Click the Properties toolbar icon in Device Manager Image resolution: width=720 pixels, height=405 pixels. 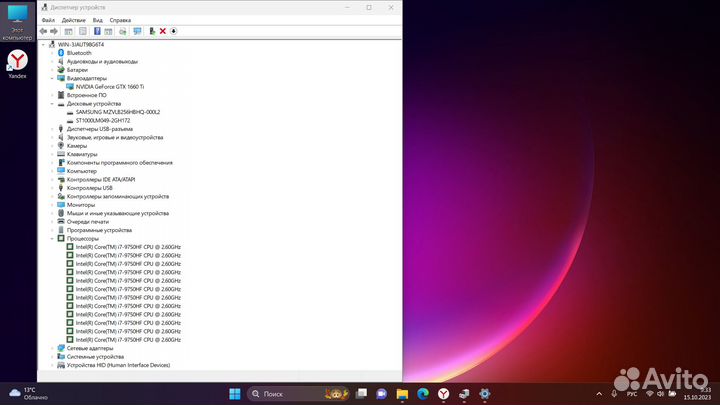pyautogui.click(x=82, y=31)
